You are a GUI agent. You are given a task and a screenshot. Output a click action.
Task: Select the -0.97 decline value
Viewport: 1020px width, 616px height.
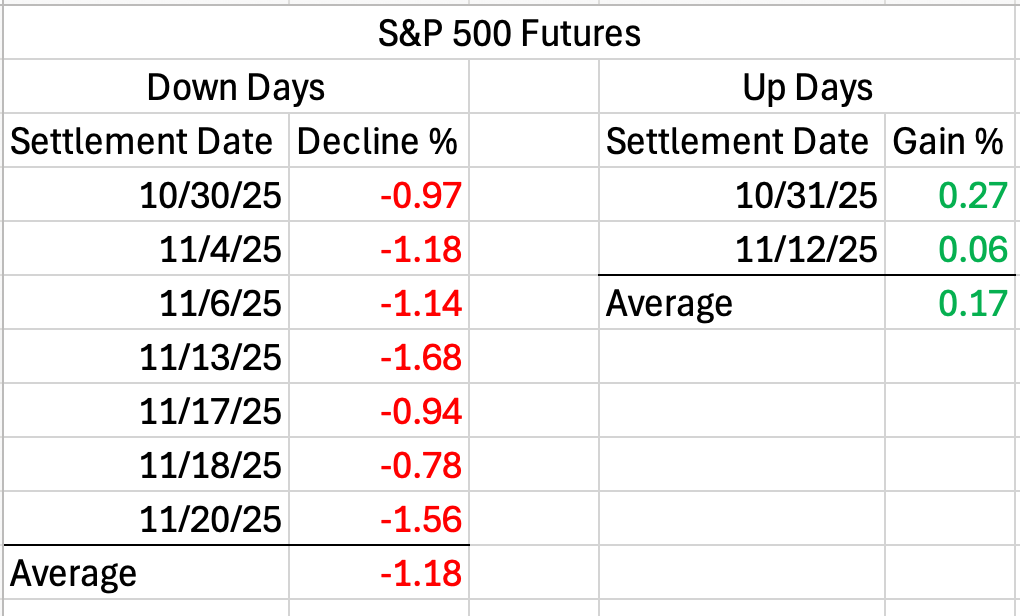click(421, 195)
